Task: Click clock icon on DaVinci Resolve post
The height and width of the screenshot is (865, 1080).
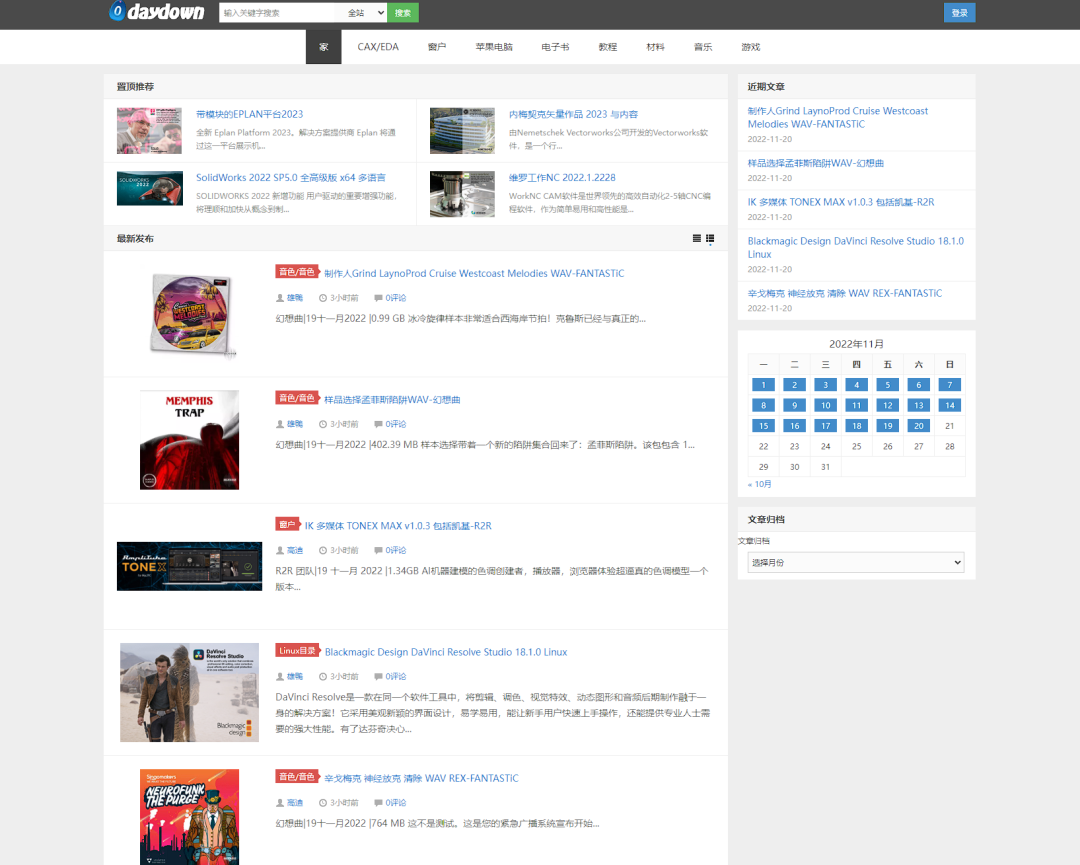Action: coord(322,676)
